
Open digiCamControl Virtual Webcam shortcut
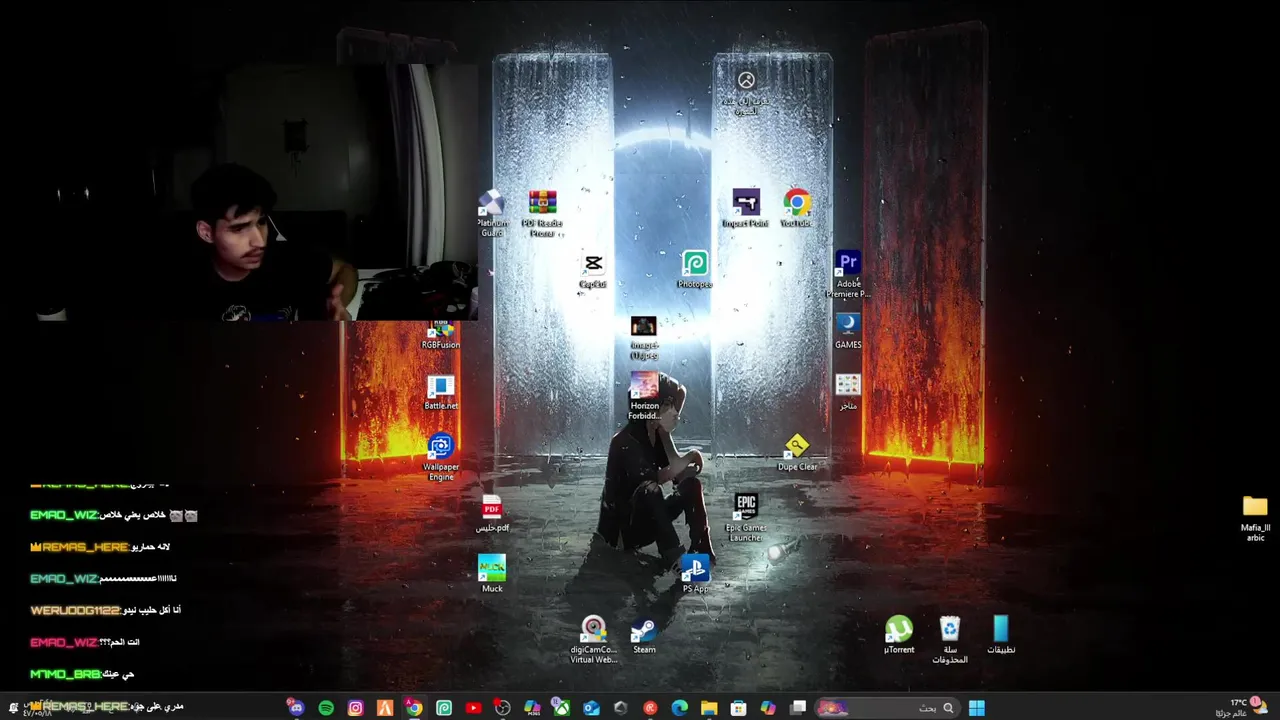[594, 640]
